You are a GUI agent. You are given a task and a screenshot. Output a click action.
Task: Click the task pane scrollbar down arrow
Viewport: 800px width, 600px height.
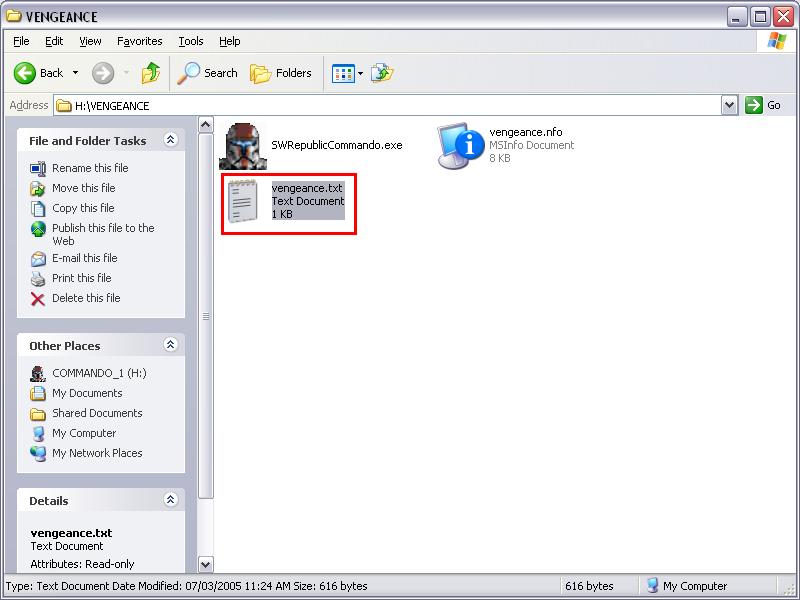click(206, 564)
